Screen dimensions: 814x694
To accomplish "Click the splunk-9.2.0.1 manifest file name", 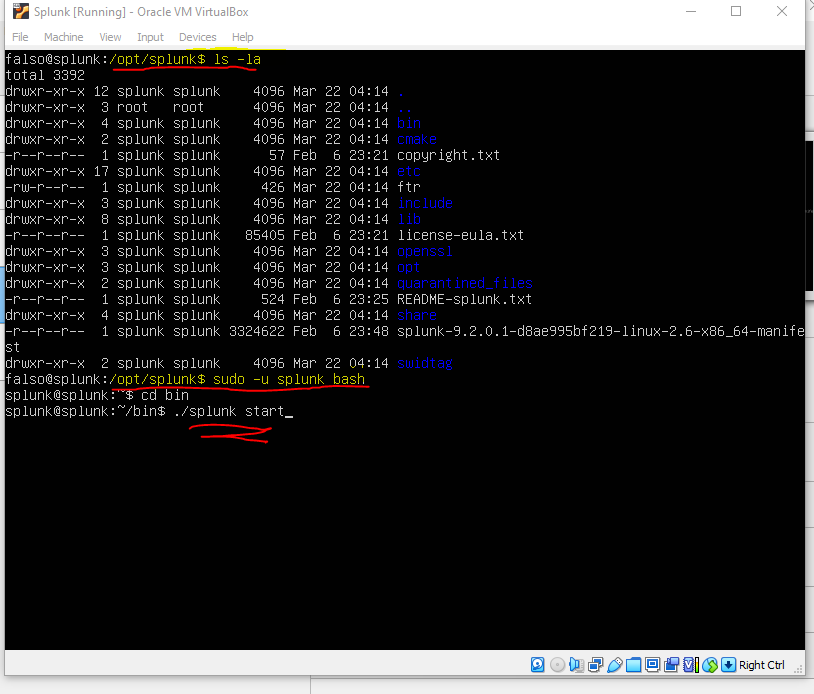I will tap(601, 331).
